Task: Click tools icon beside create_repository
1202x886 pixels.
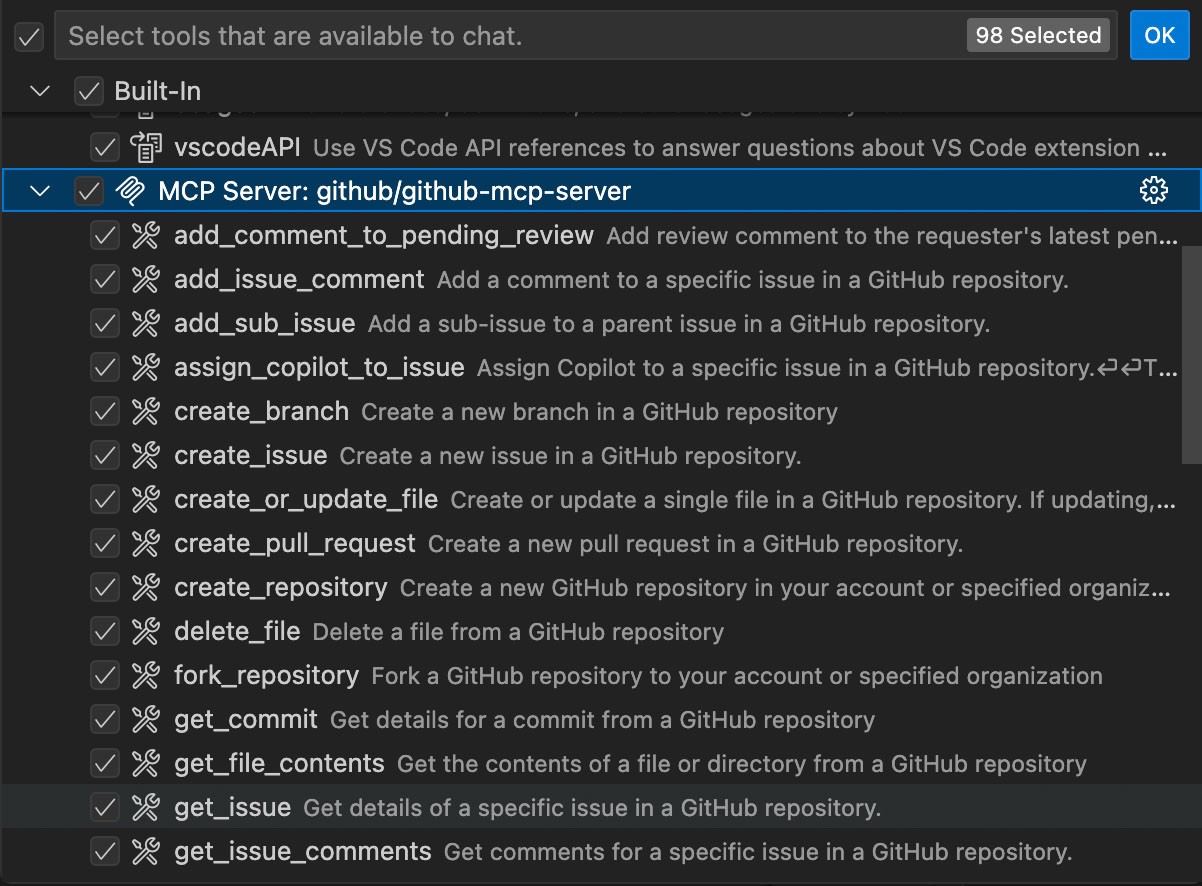Action: [x=146, y=587]
